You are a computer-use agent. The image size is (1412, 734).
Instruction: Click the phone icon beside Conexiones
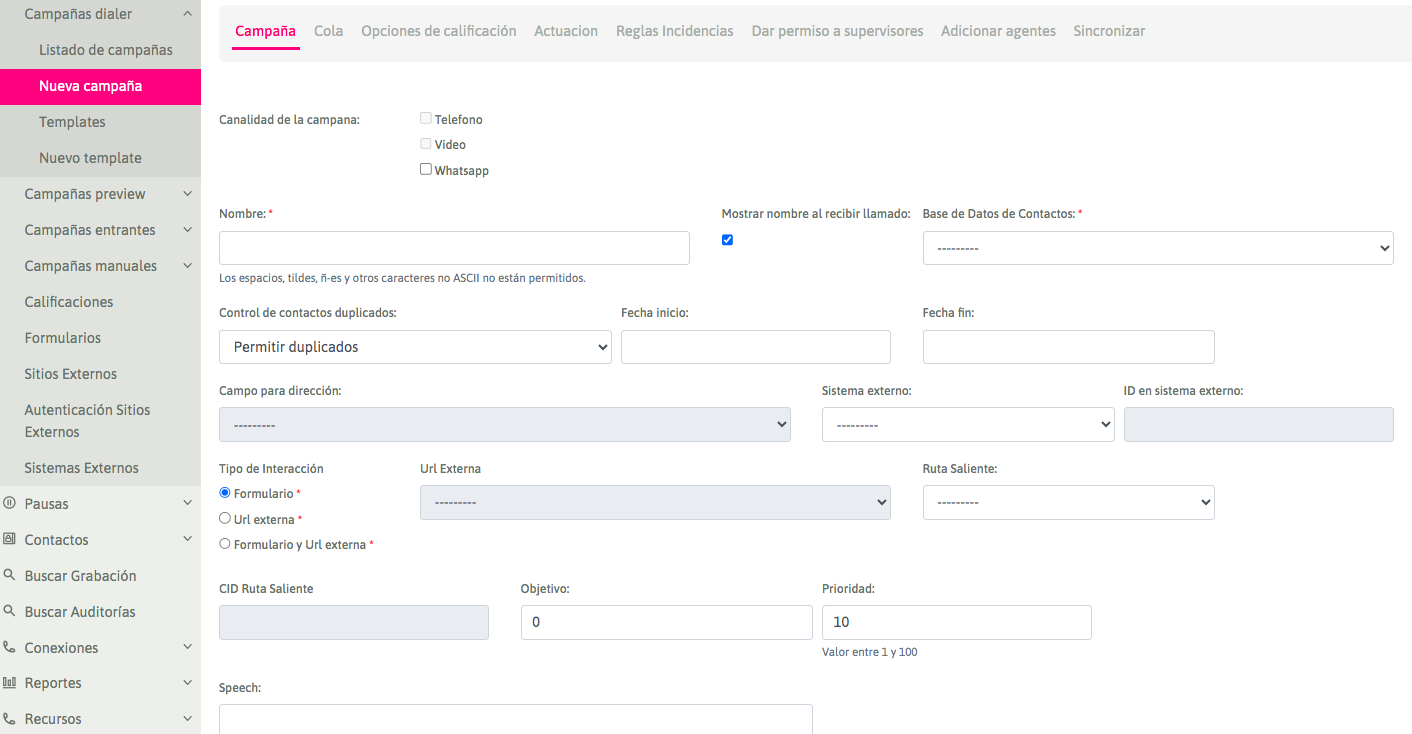9,648
